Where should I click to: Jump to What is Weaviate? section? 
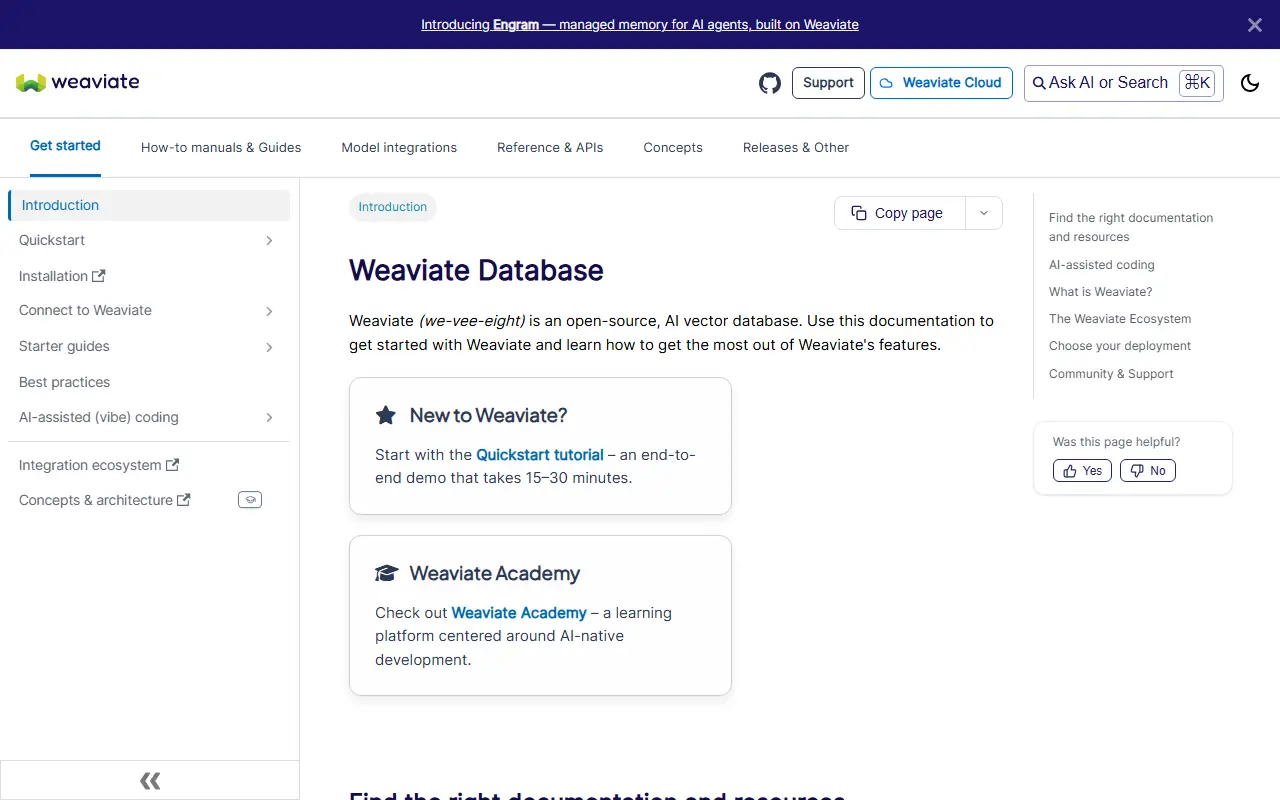click(1100, 292)
